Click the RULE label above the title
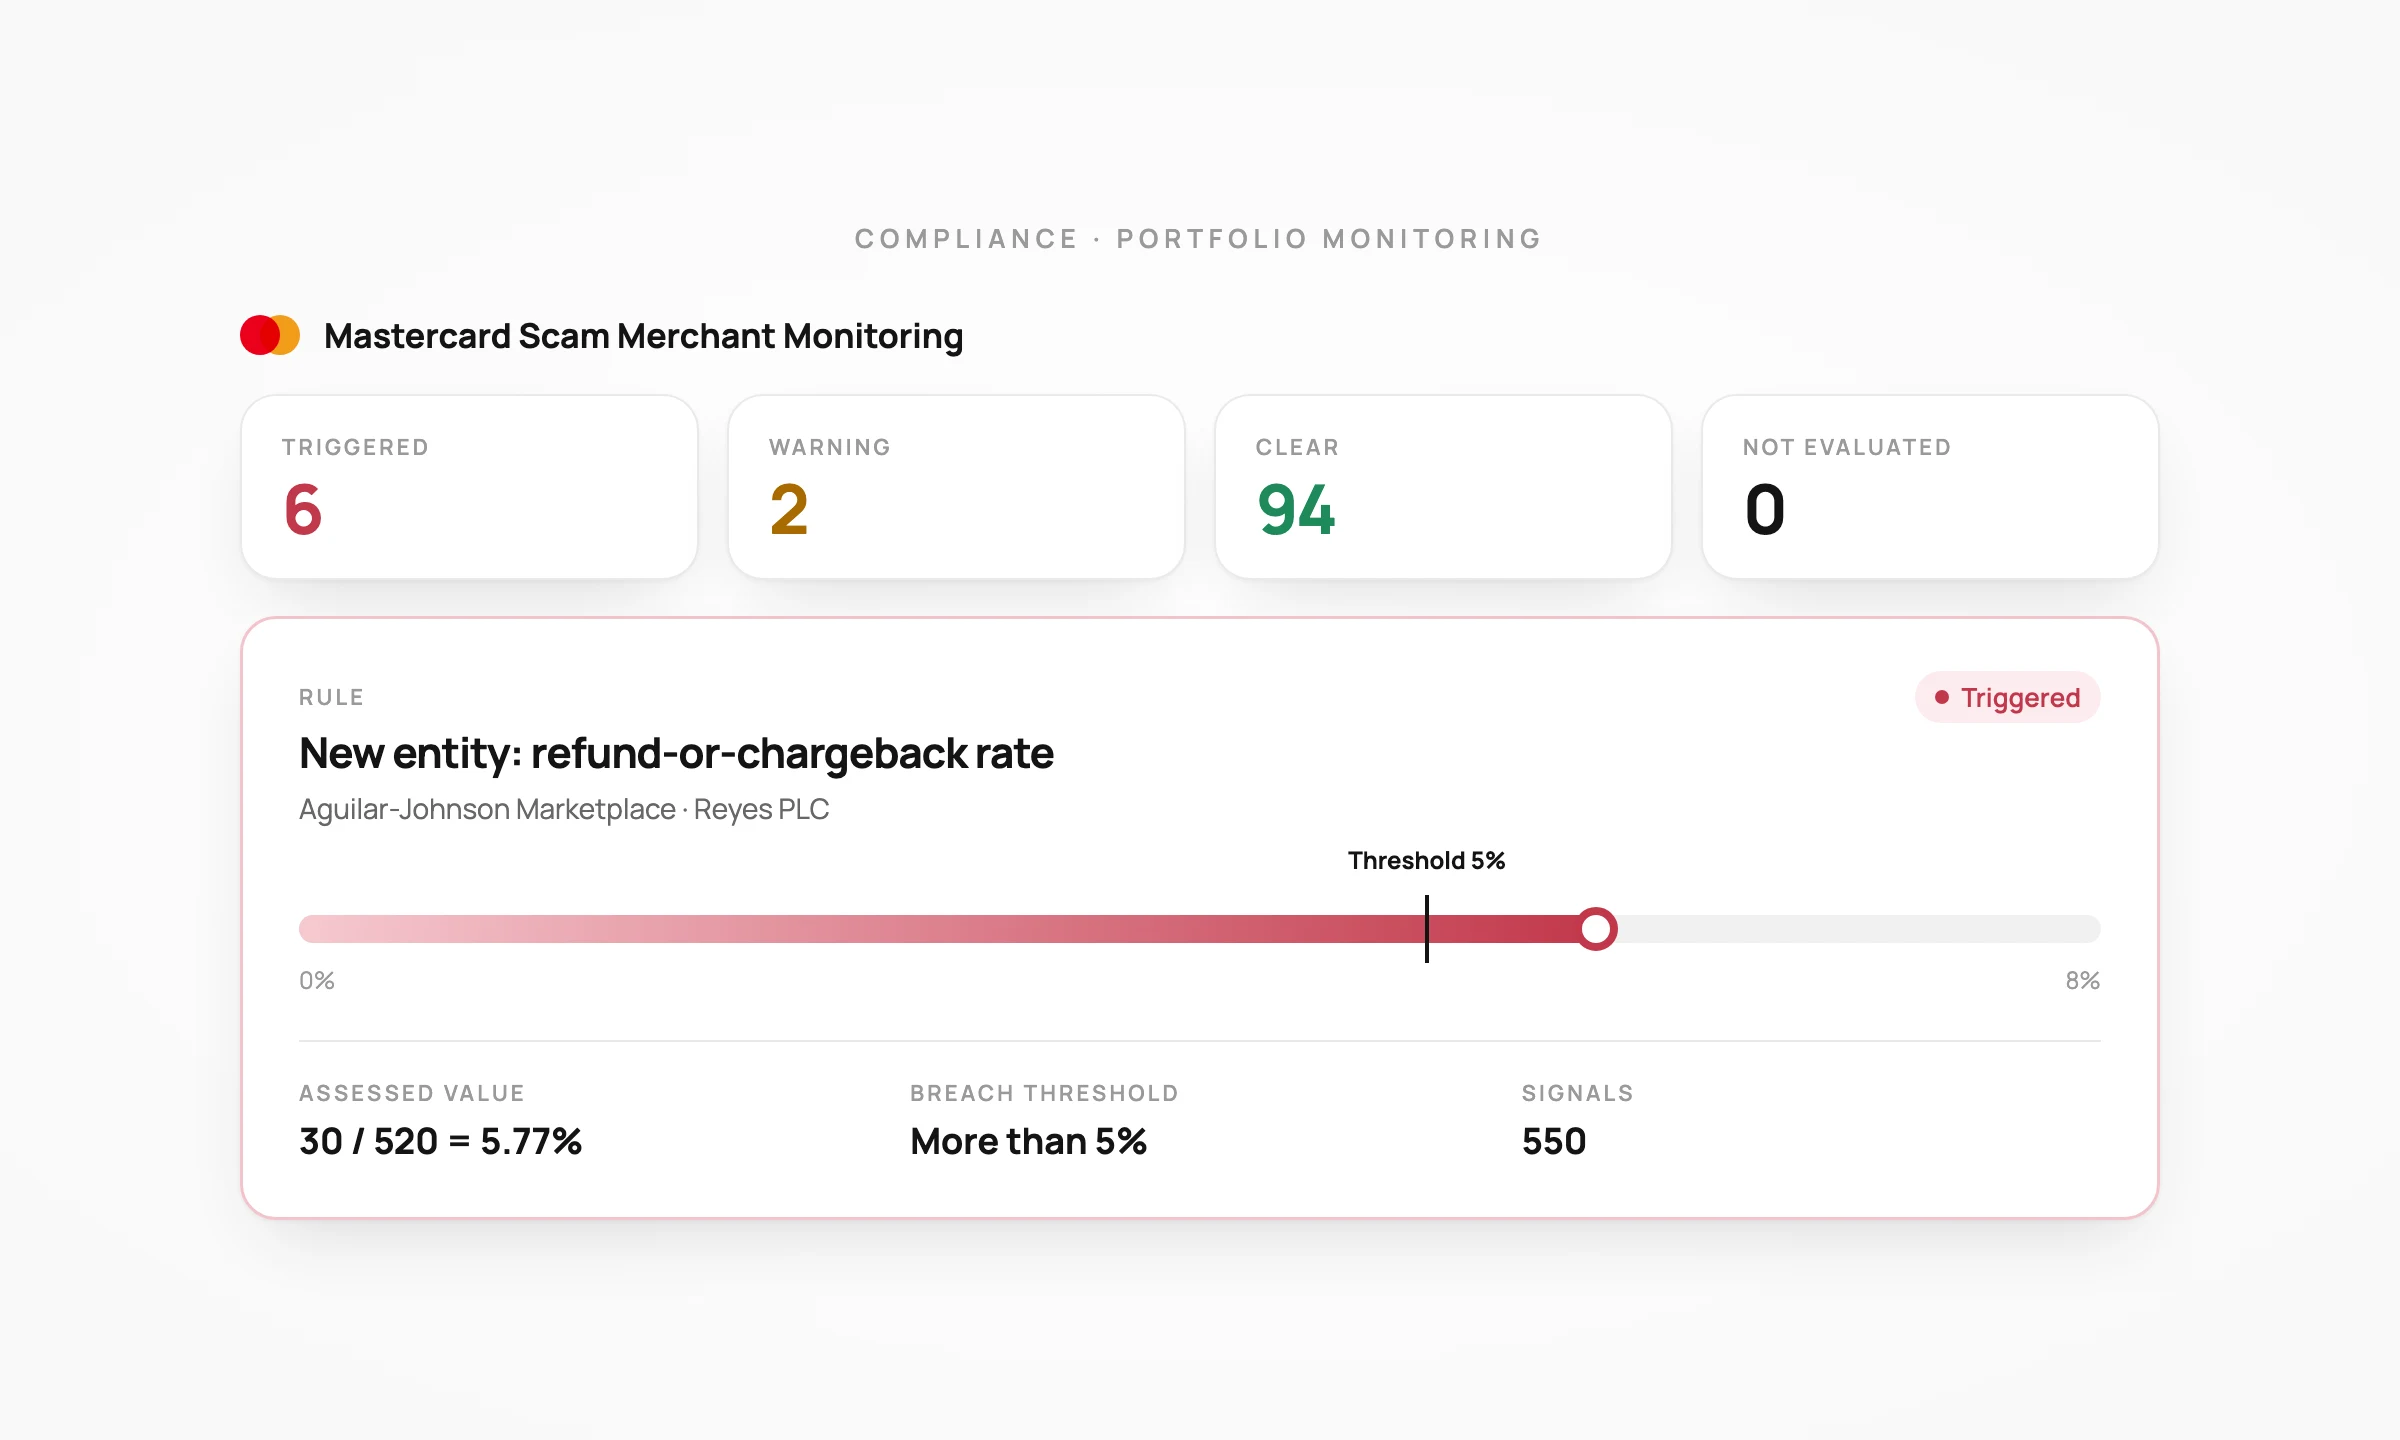 click(331, 697)
